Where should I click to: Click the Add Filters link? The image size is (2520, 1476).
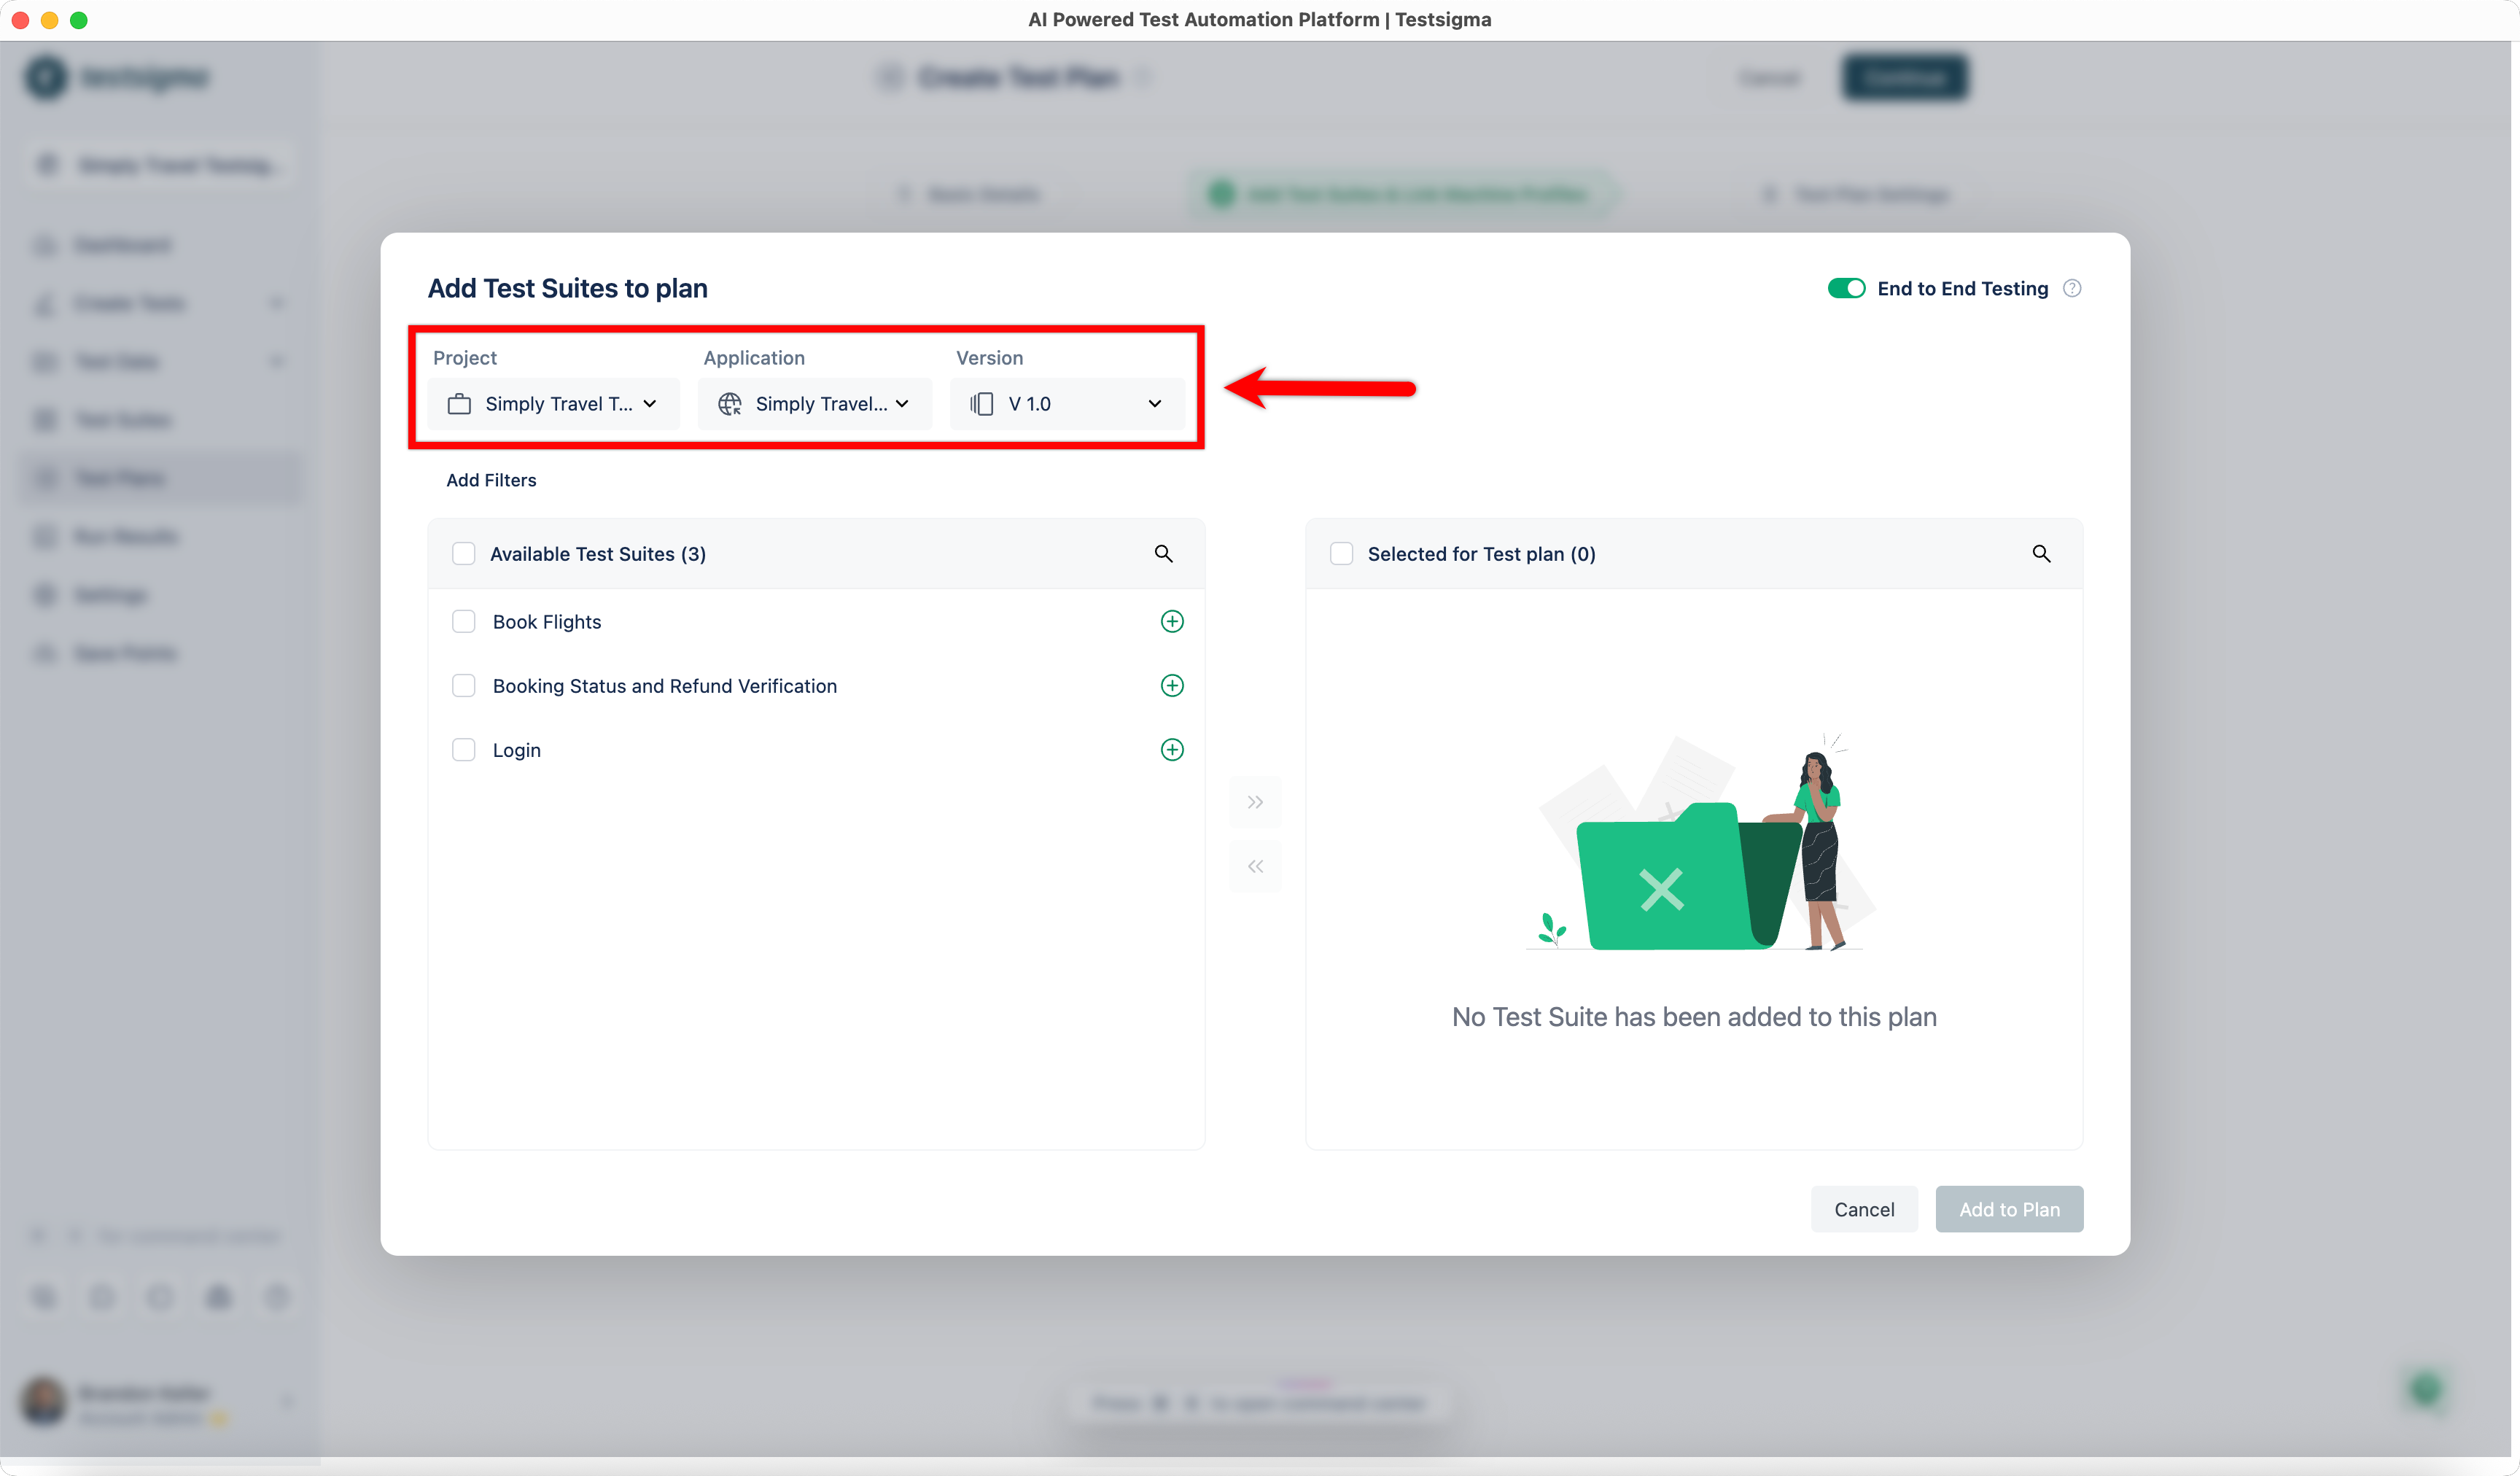[491, 480]
